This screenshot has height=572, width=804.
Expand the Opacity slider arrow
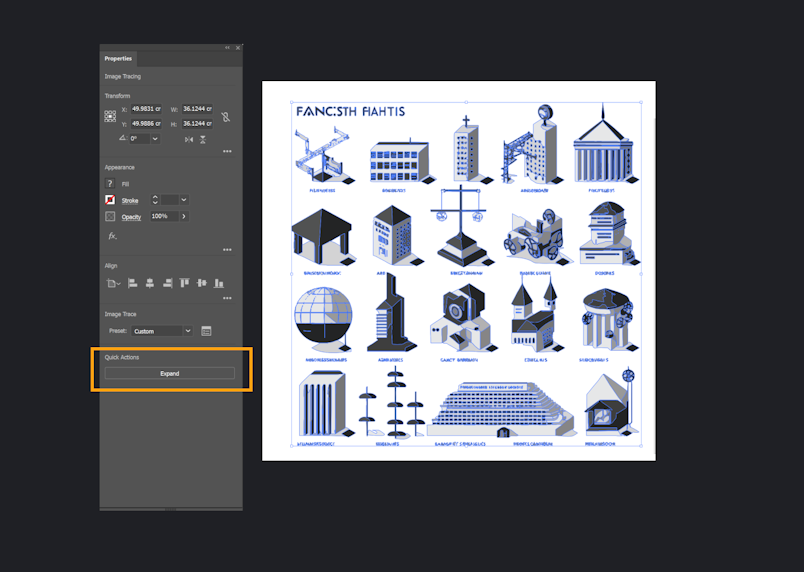click(184, 216)
